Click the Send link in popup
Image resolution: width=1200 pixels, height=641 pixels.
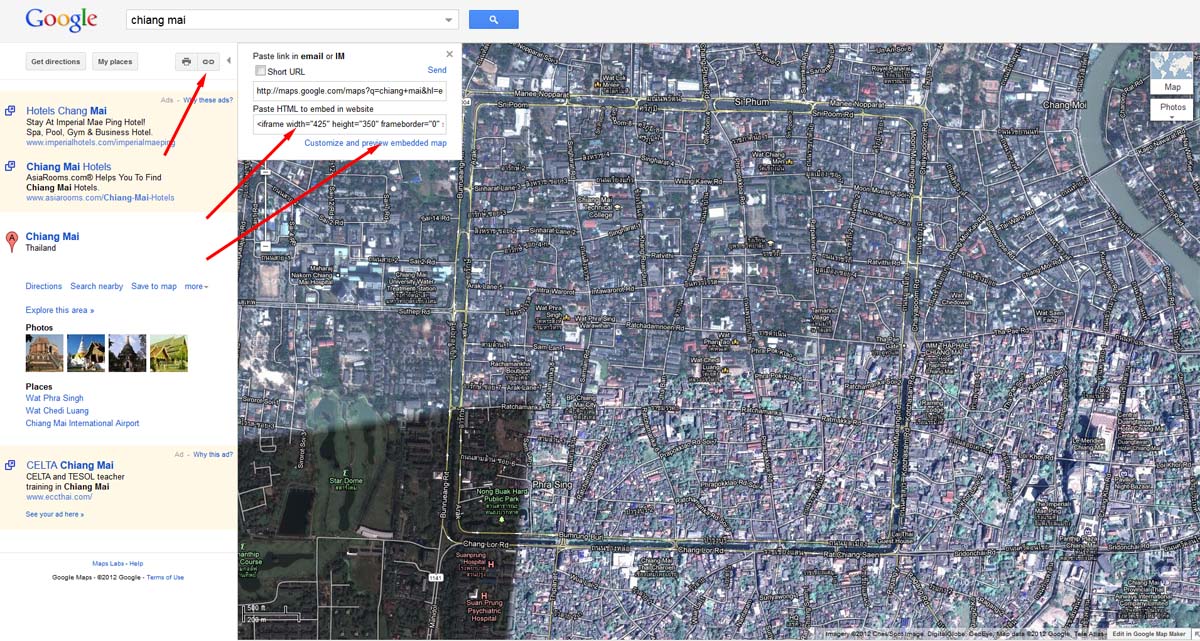pyautogui.click(x=437, y=70)
